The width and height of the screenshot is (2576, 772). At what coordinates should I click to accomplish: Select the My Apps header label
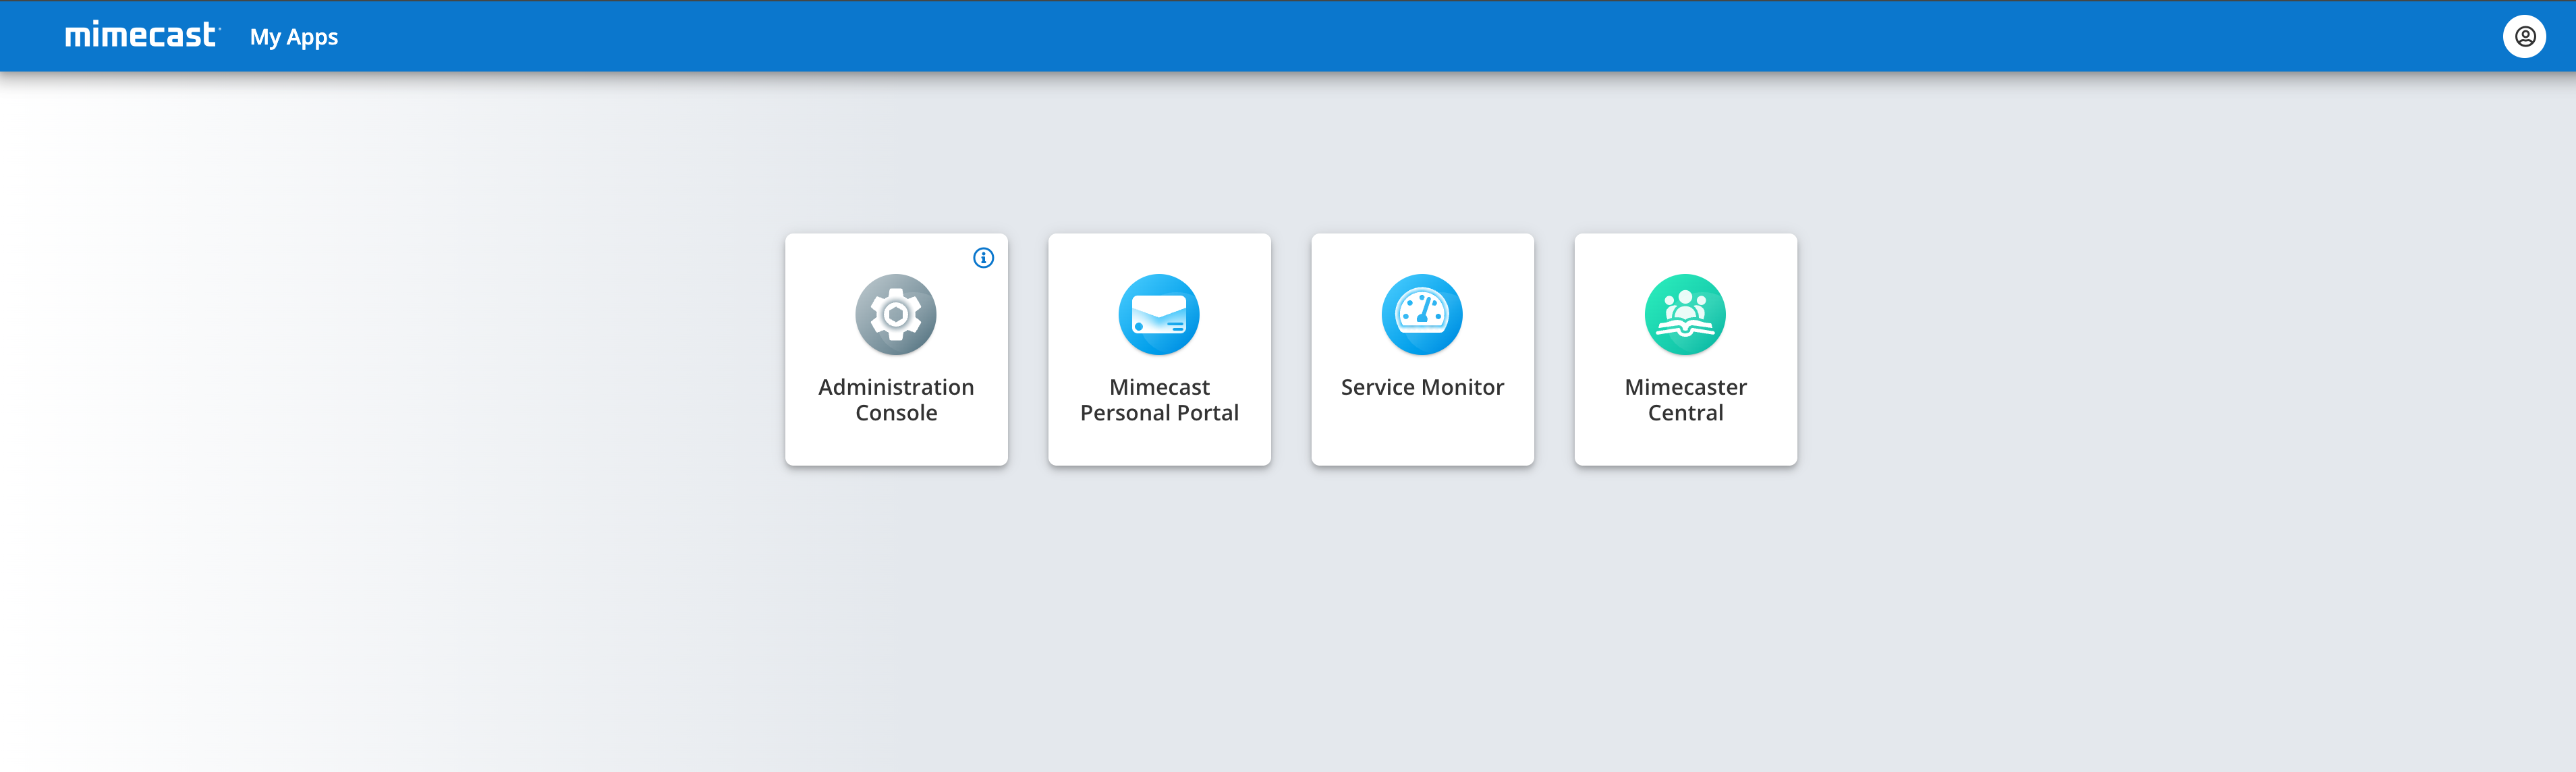click(x=294, y=37)
